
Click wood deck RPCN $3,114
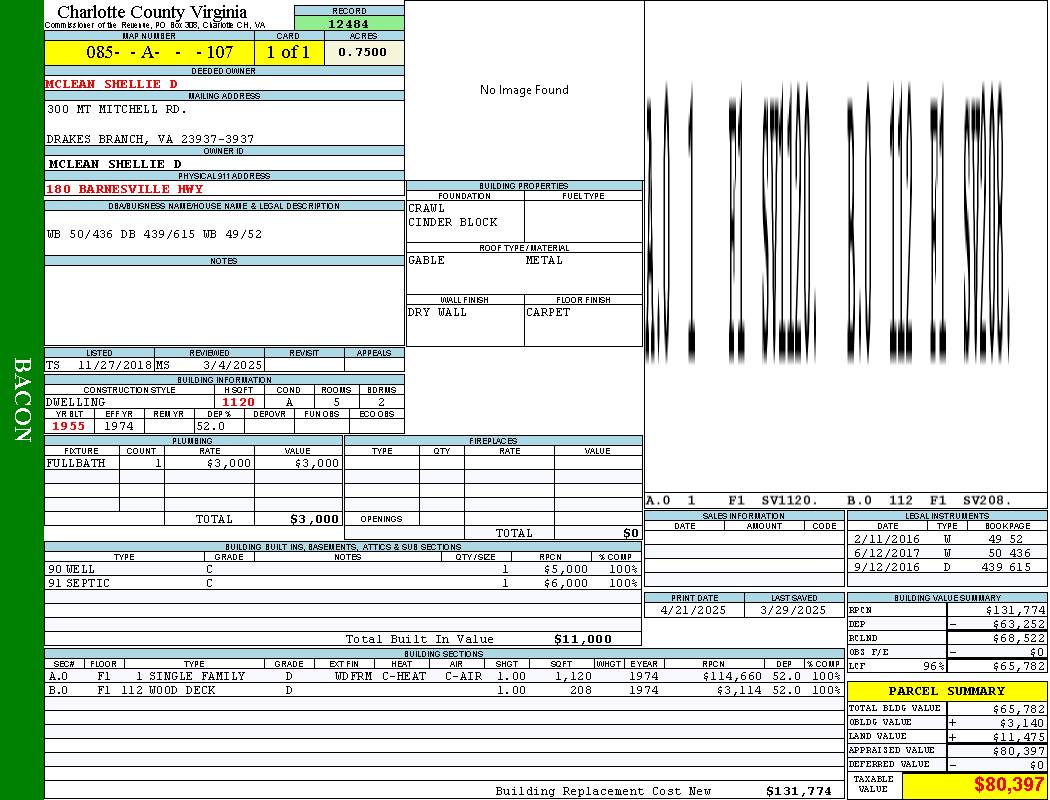tap(740, 690)
